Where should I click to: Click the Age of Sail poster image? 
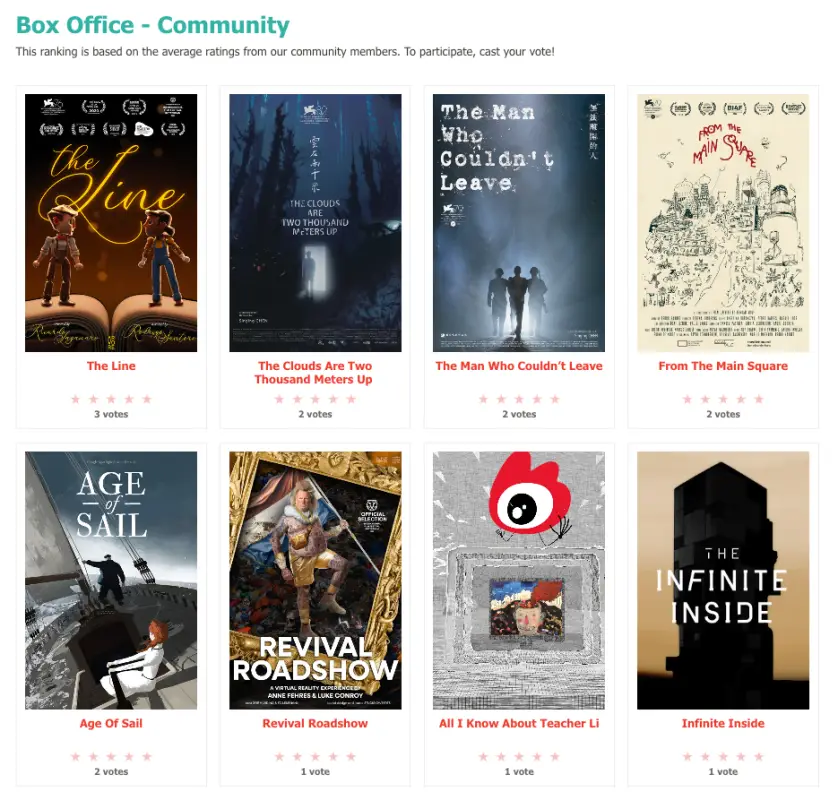coord(111,580)
